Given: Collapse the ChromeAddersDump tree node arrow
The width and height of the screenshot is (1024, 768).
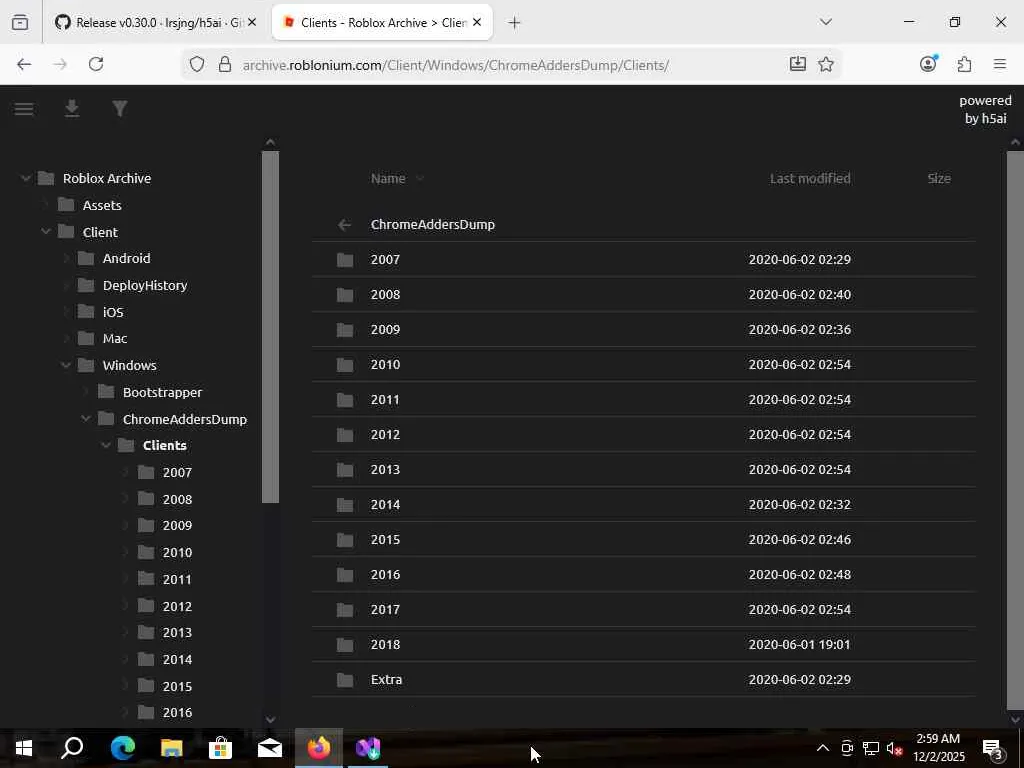Looking at the screenshot, I should (x=86, y=419).
